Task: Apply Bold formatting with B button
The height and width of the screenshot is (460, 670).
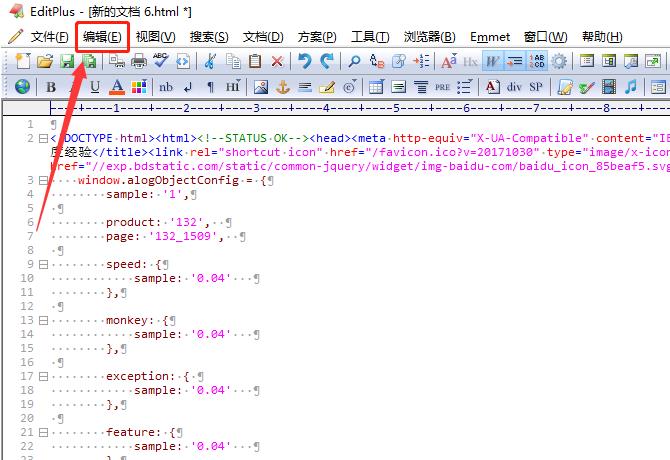Action: [51, 87]
